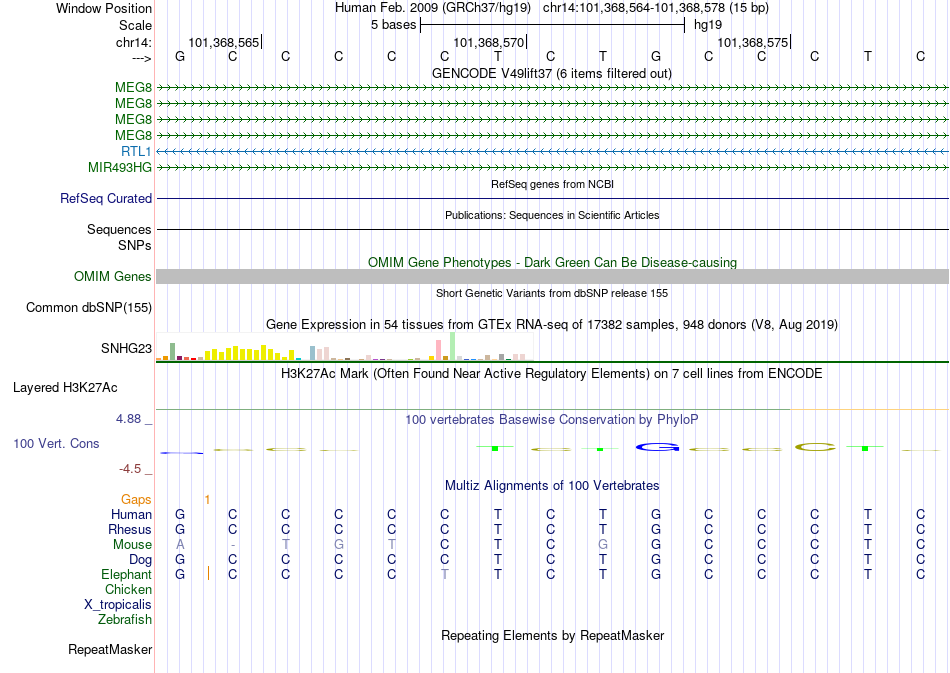Select the Gaps row label
Viewport: 950px width, 673px height.
tap(136, 499)
